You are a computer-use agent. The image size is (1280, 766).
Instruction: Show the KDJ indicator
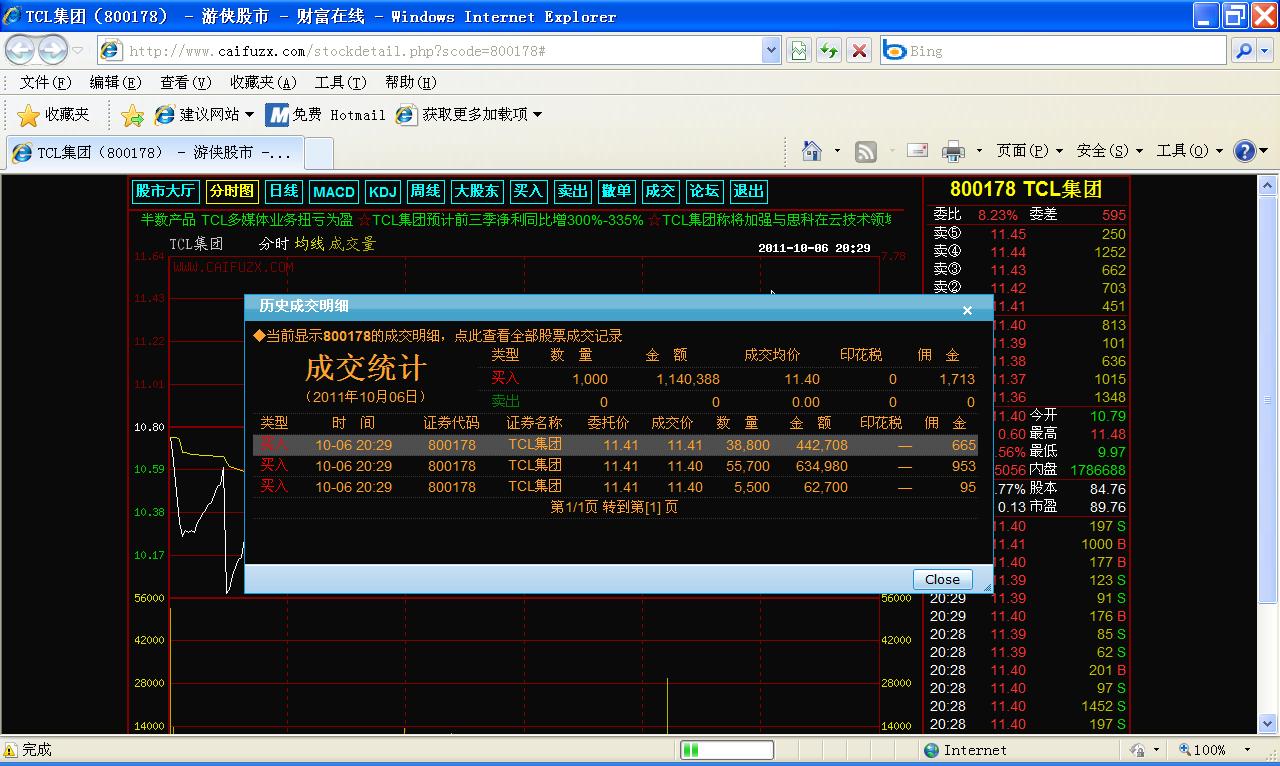382,191
